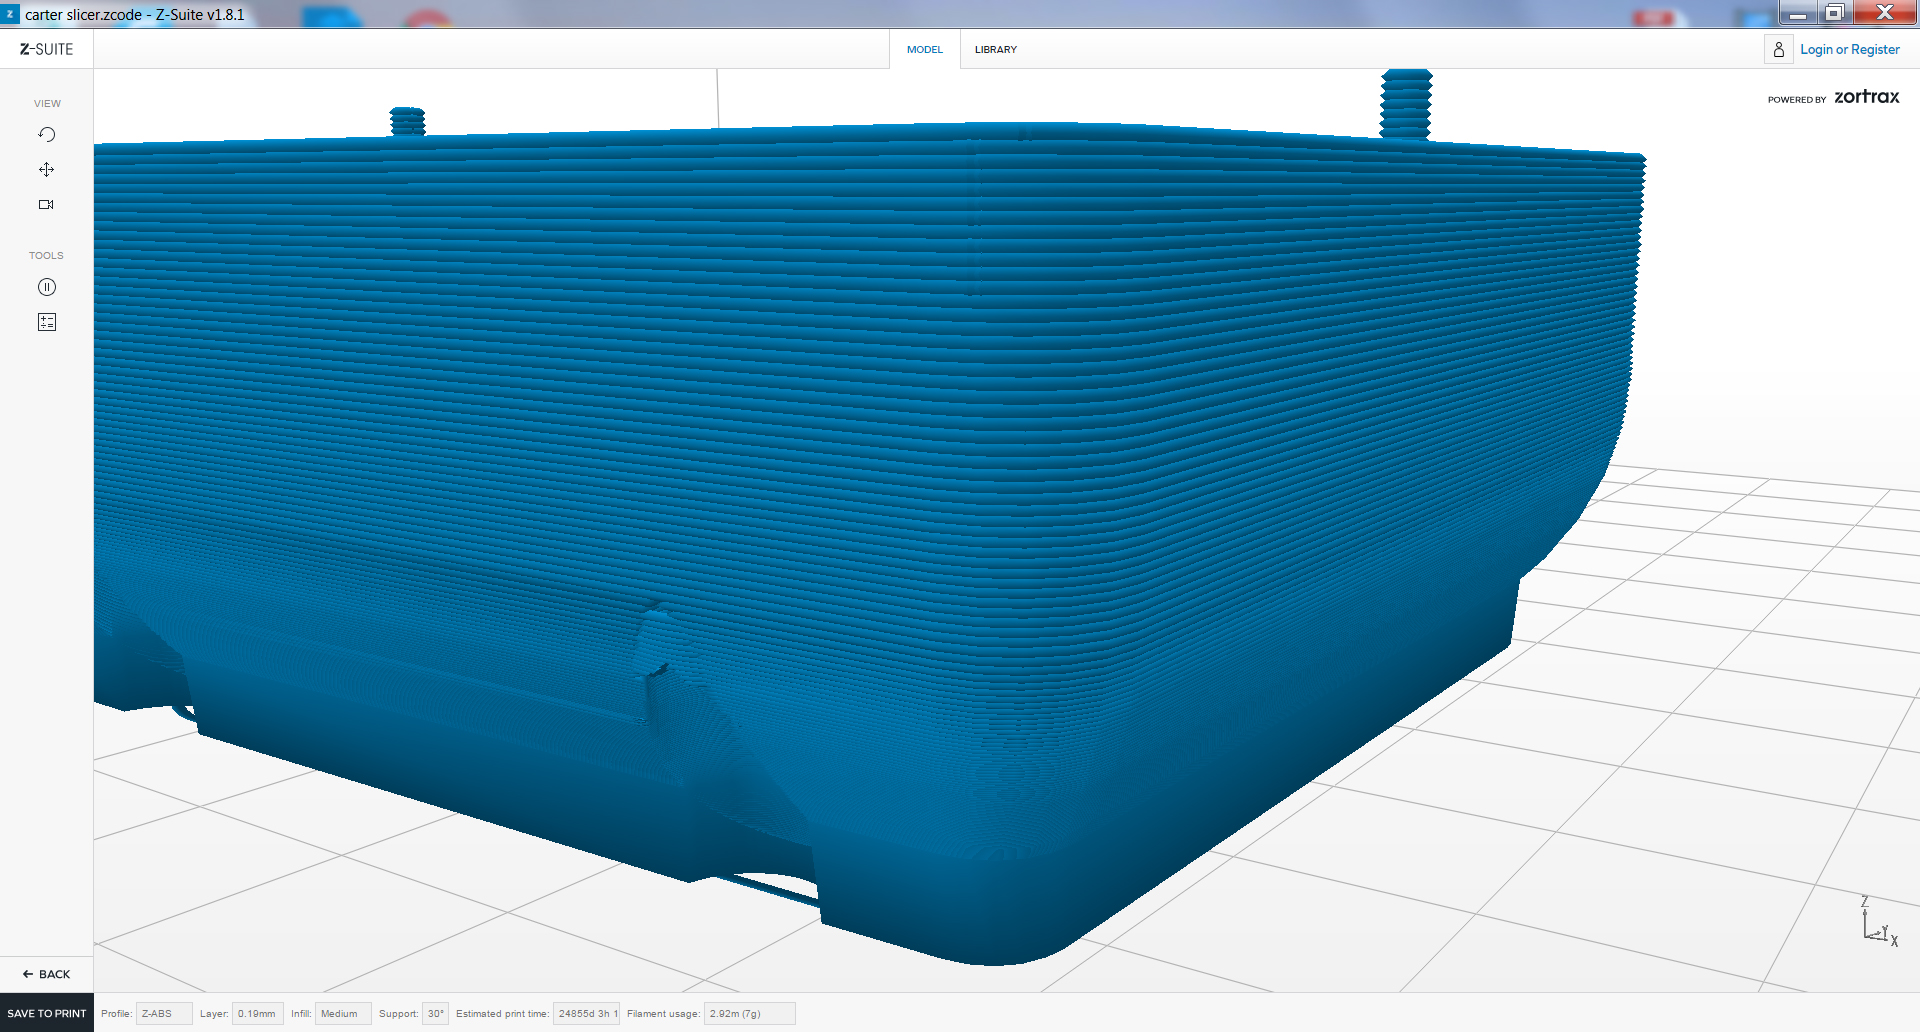Click the Filament usage field
This screenshot has width=1920, height=1032.
tap(749, 1014)
